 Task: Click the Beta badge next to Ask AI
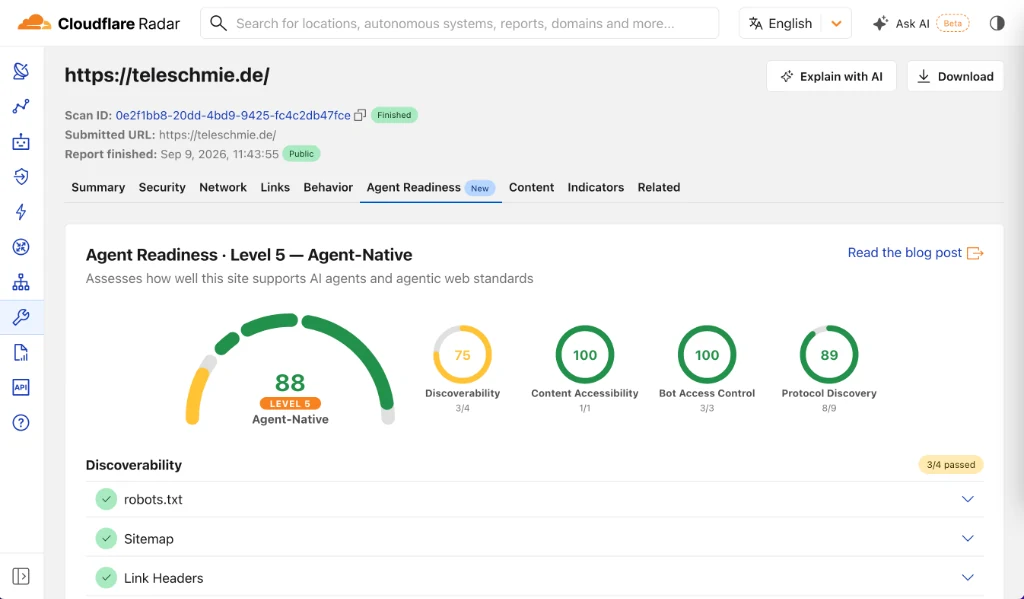(x=953, y=24)
